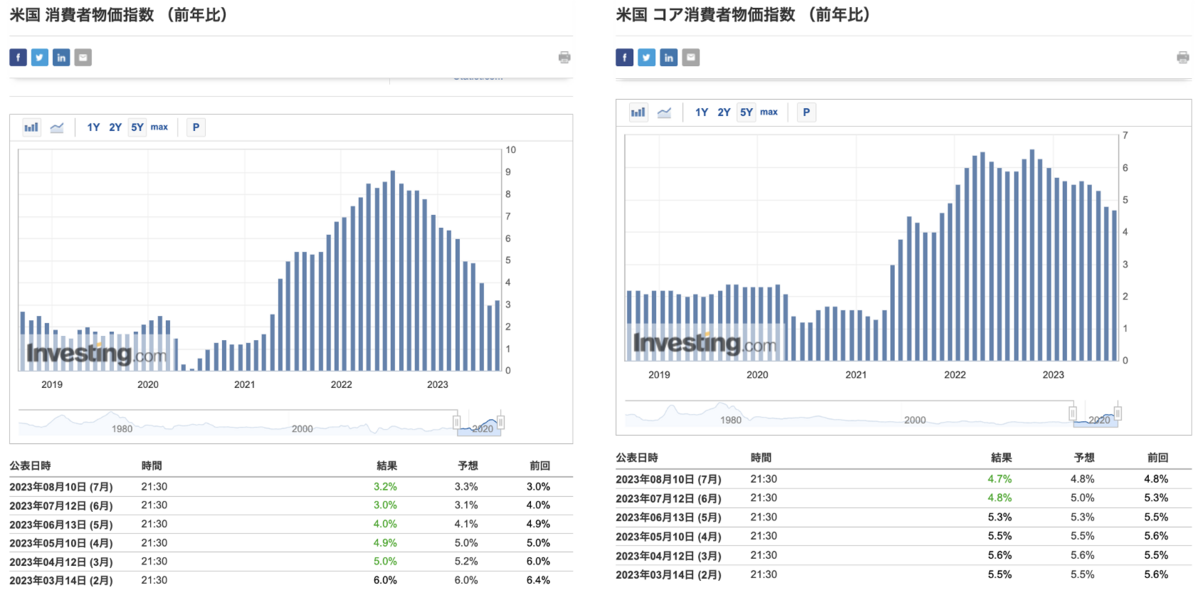Share CPI chart on LinkedIn
The width and height of the screenshot is (1200, 595).
point(61,57)
